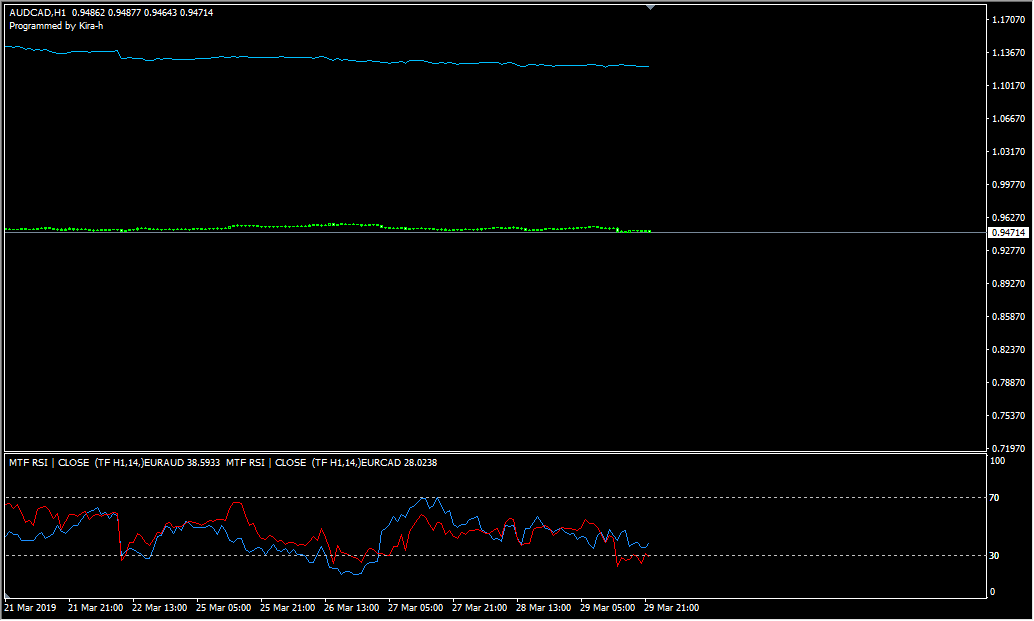Click the chart shift triangle marker at top
The image size is (1034, 621).
[650, 7]
